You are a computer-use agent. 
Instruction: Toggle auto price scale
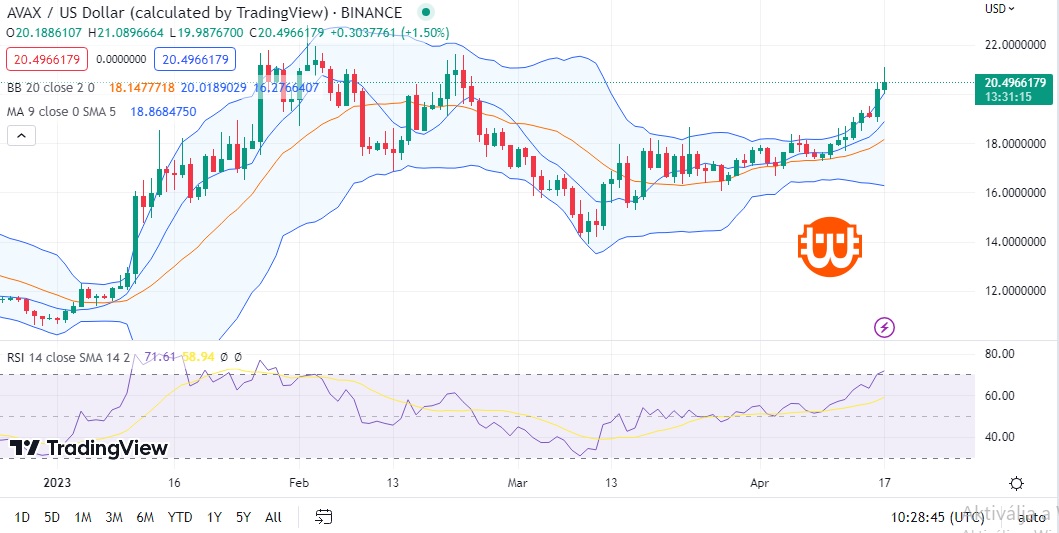pos(1031,517)
